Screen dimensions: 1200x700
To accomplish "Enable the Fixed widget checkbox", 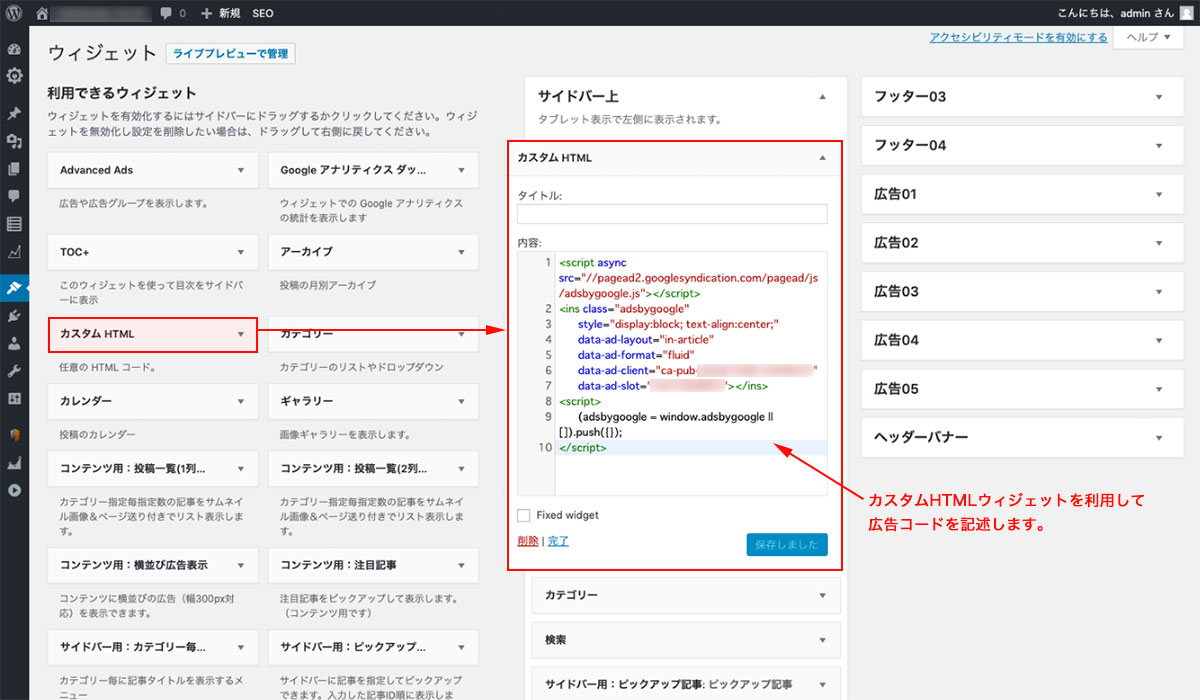I will point(524,515).
